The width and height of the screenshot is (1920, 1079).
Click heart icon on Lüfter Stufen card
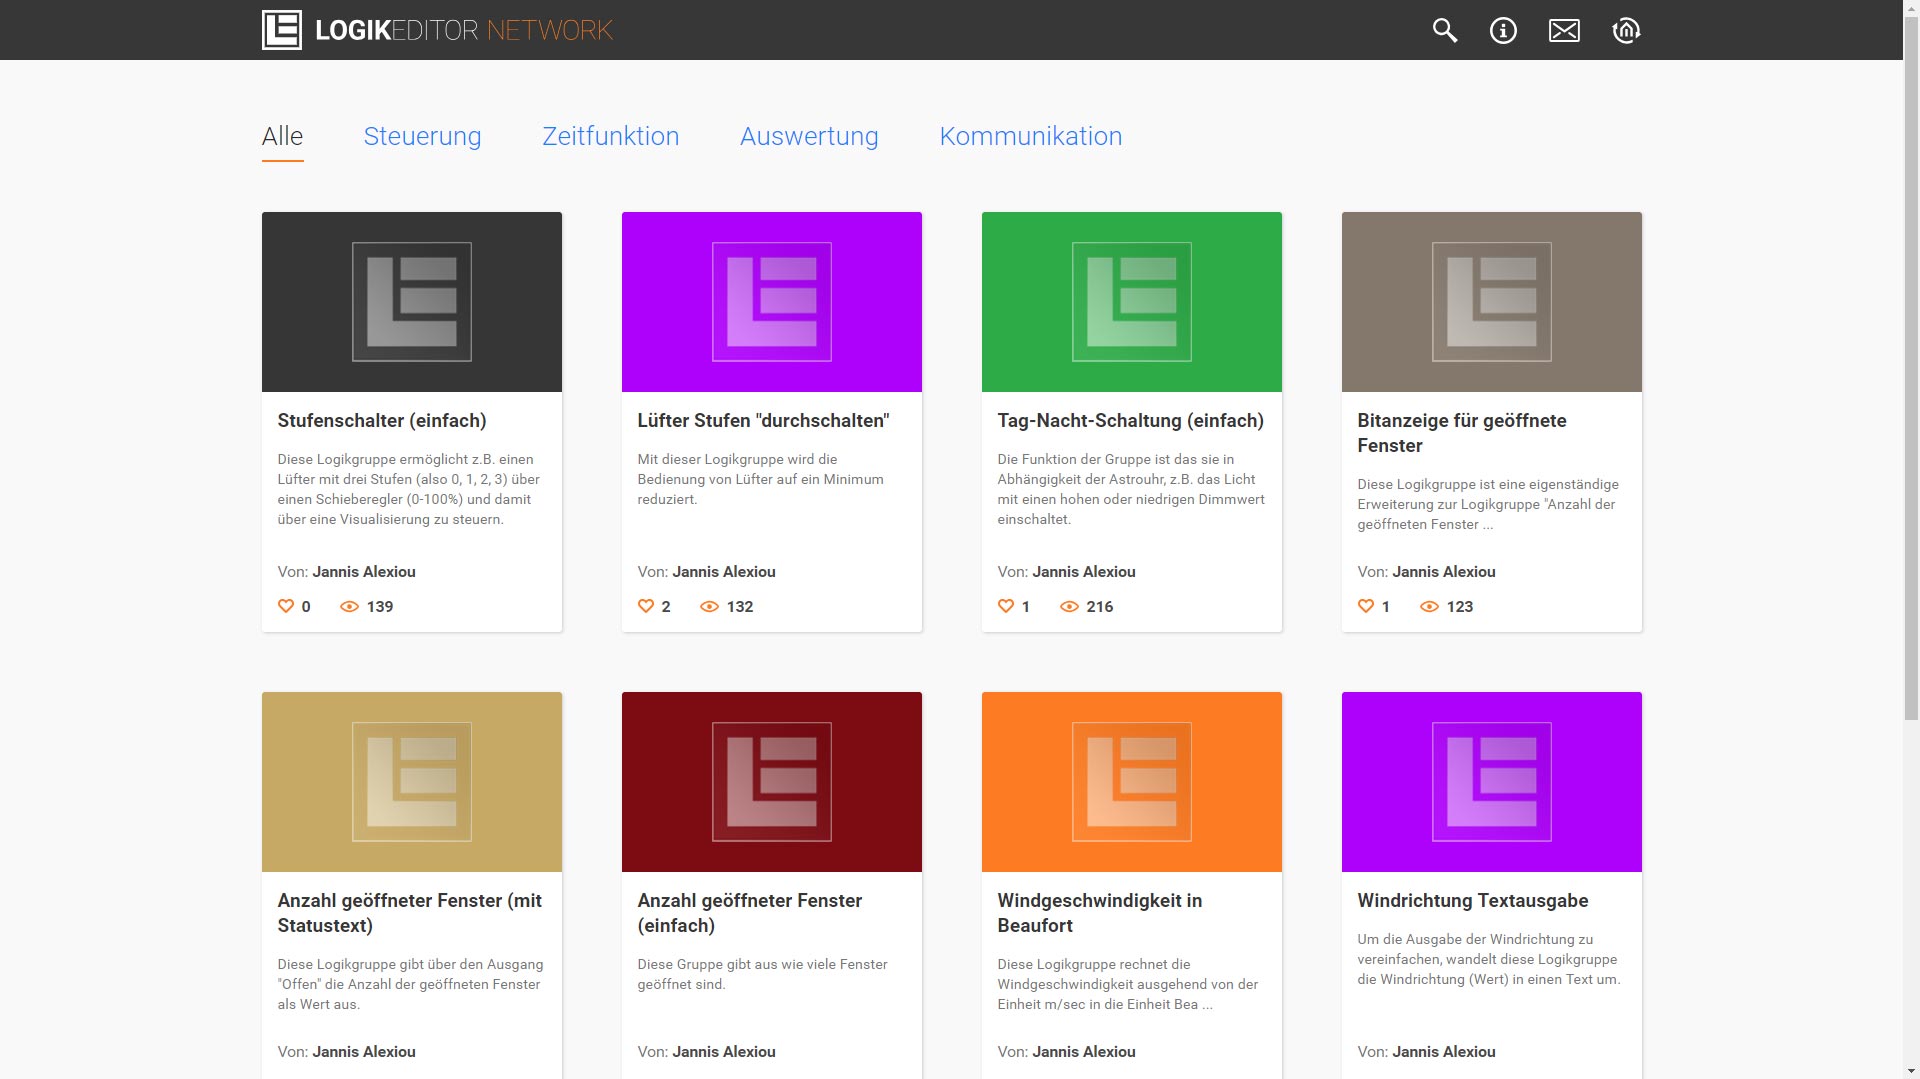[x=646, y=606]
